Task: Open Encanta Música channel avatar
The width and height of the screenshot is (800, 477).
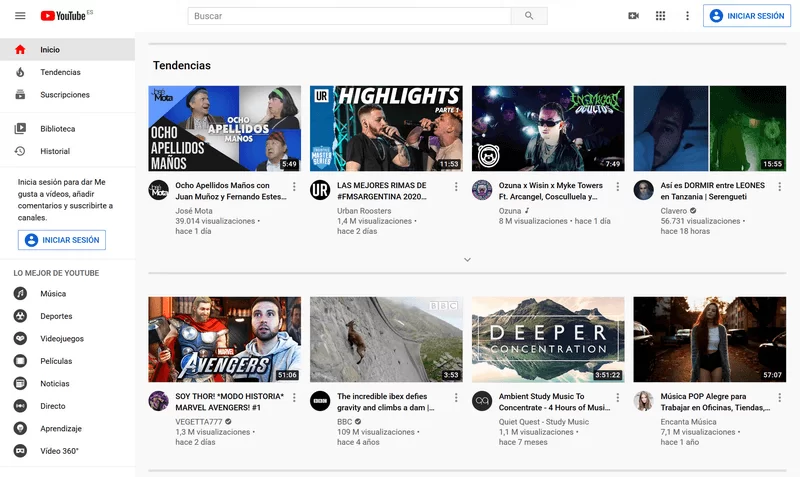Action: [643, 401]
